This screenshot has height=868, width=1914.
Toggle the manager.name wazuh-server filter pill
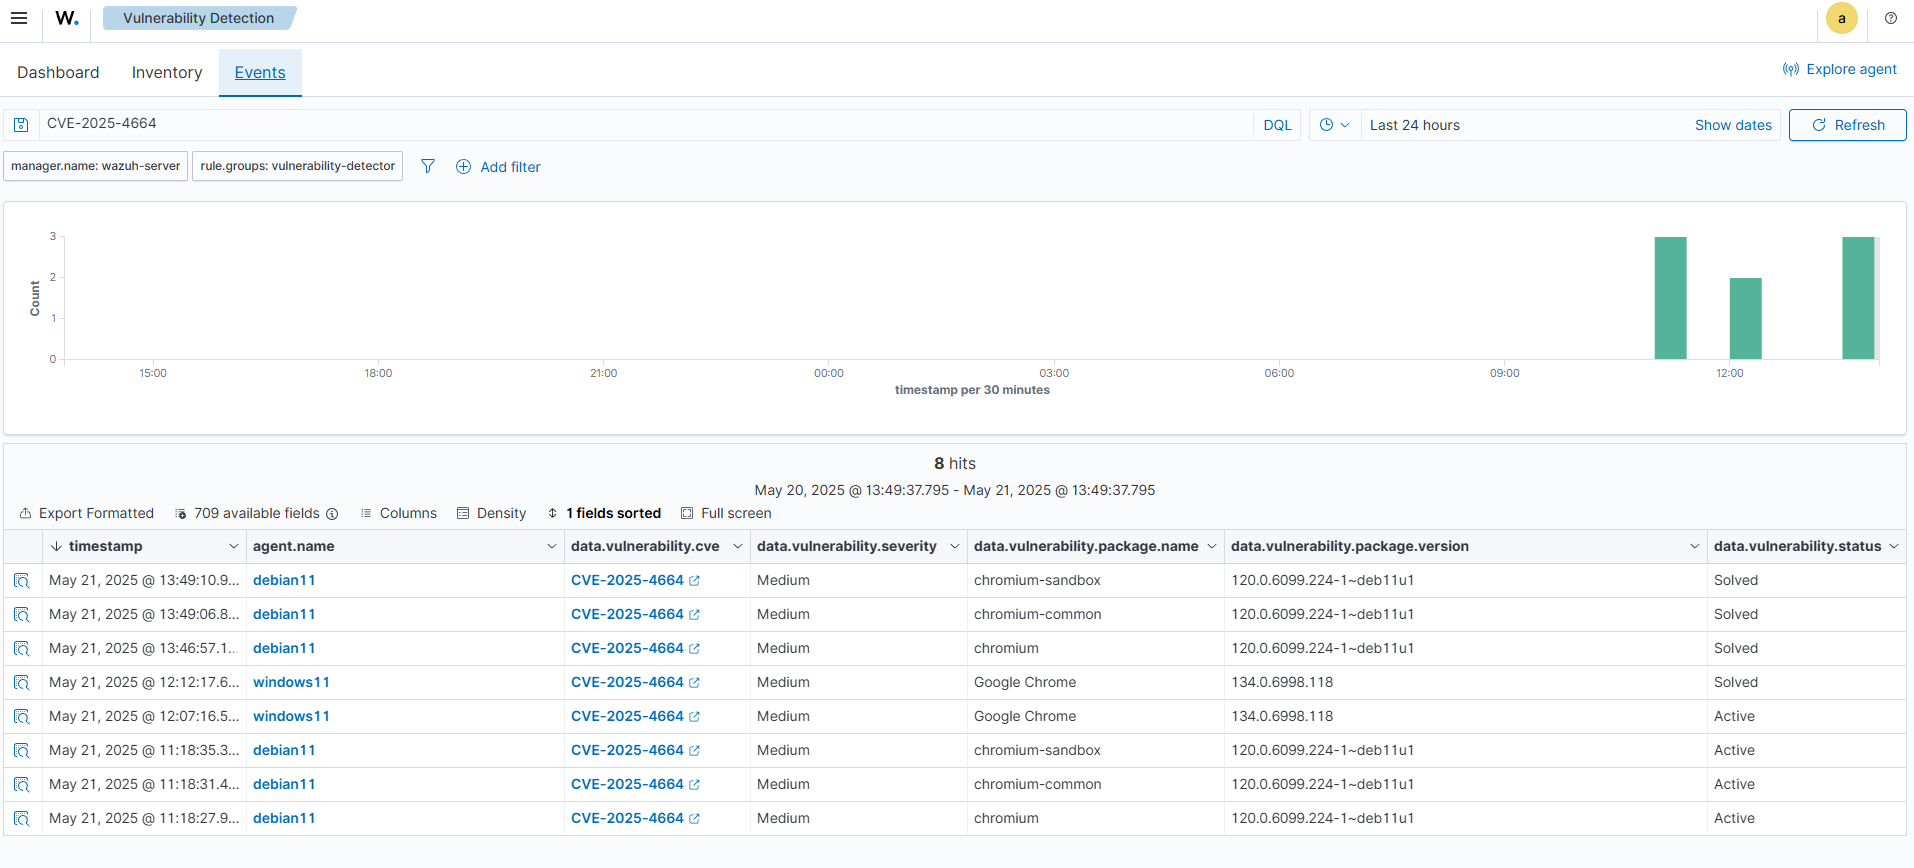point(96,166)
